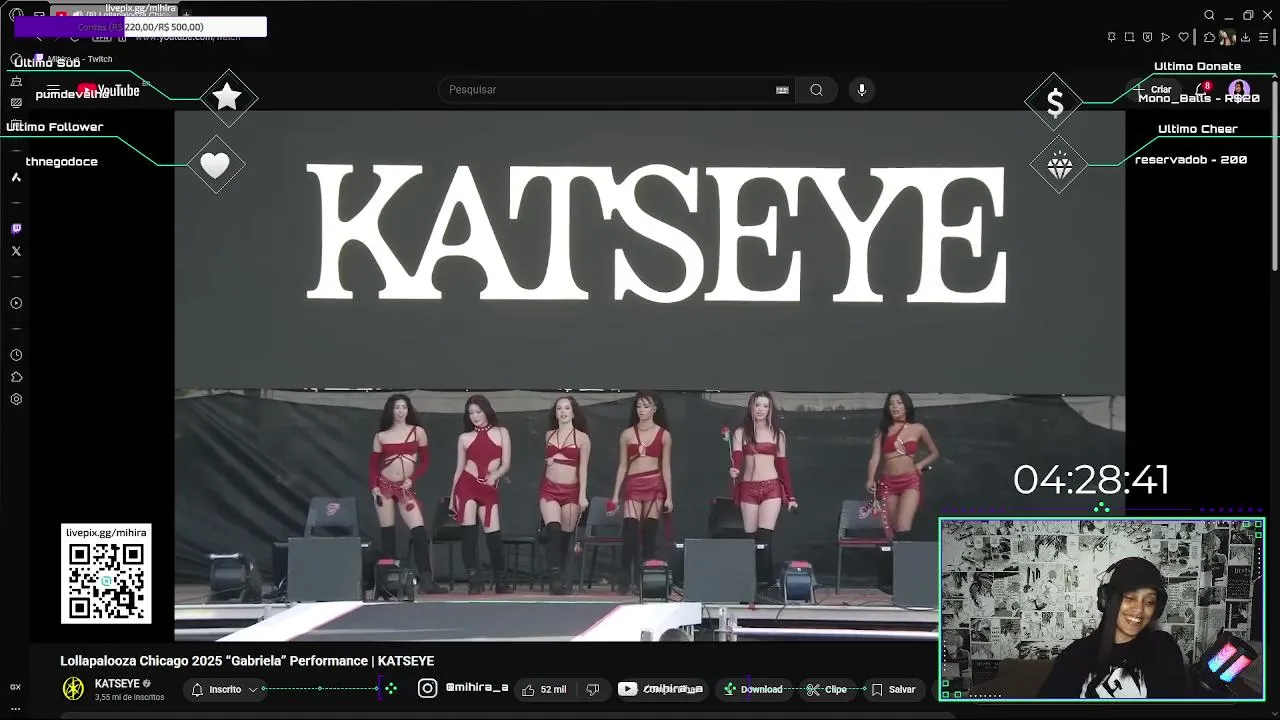Click the Download button below video
The width and height of the screenshot is (1280, 720).
click(753, 689)
